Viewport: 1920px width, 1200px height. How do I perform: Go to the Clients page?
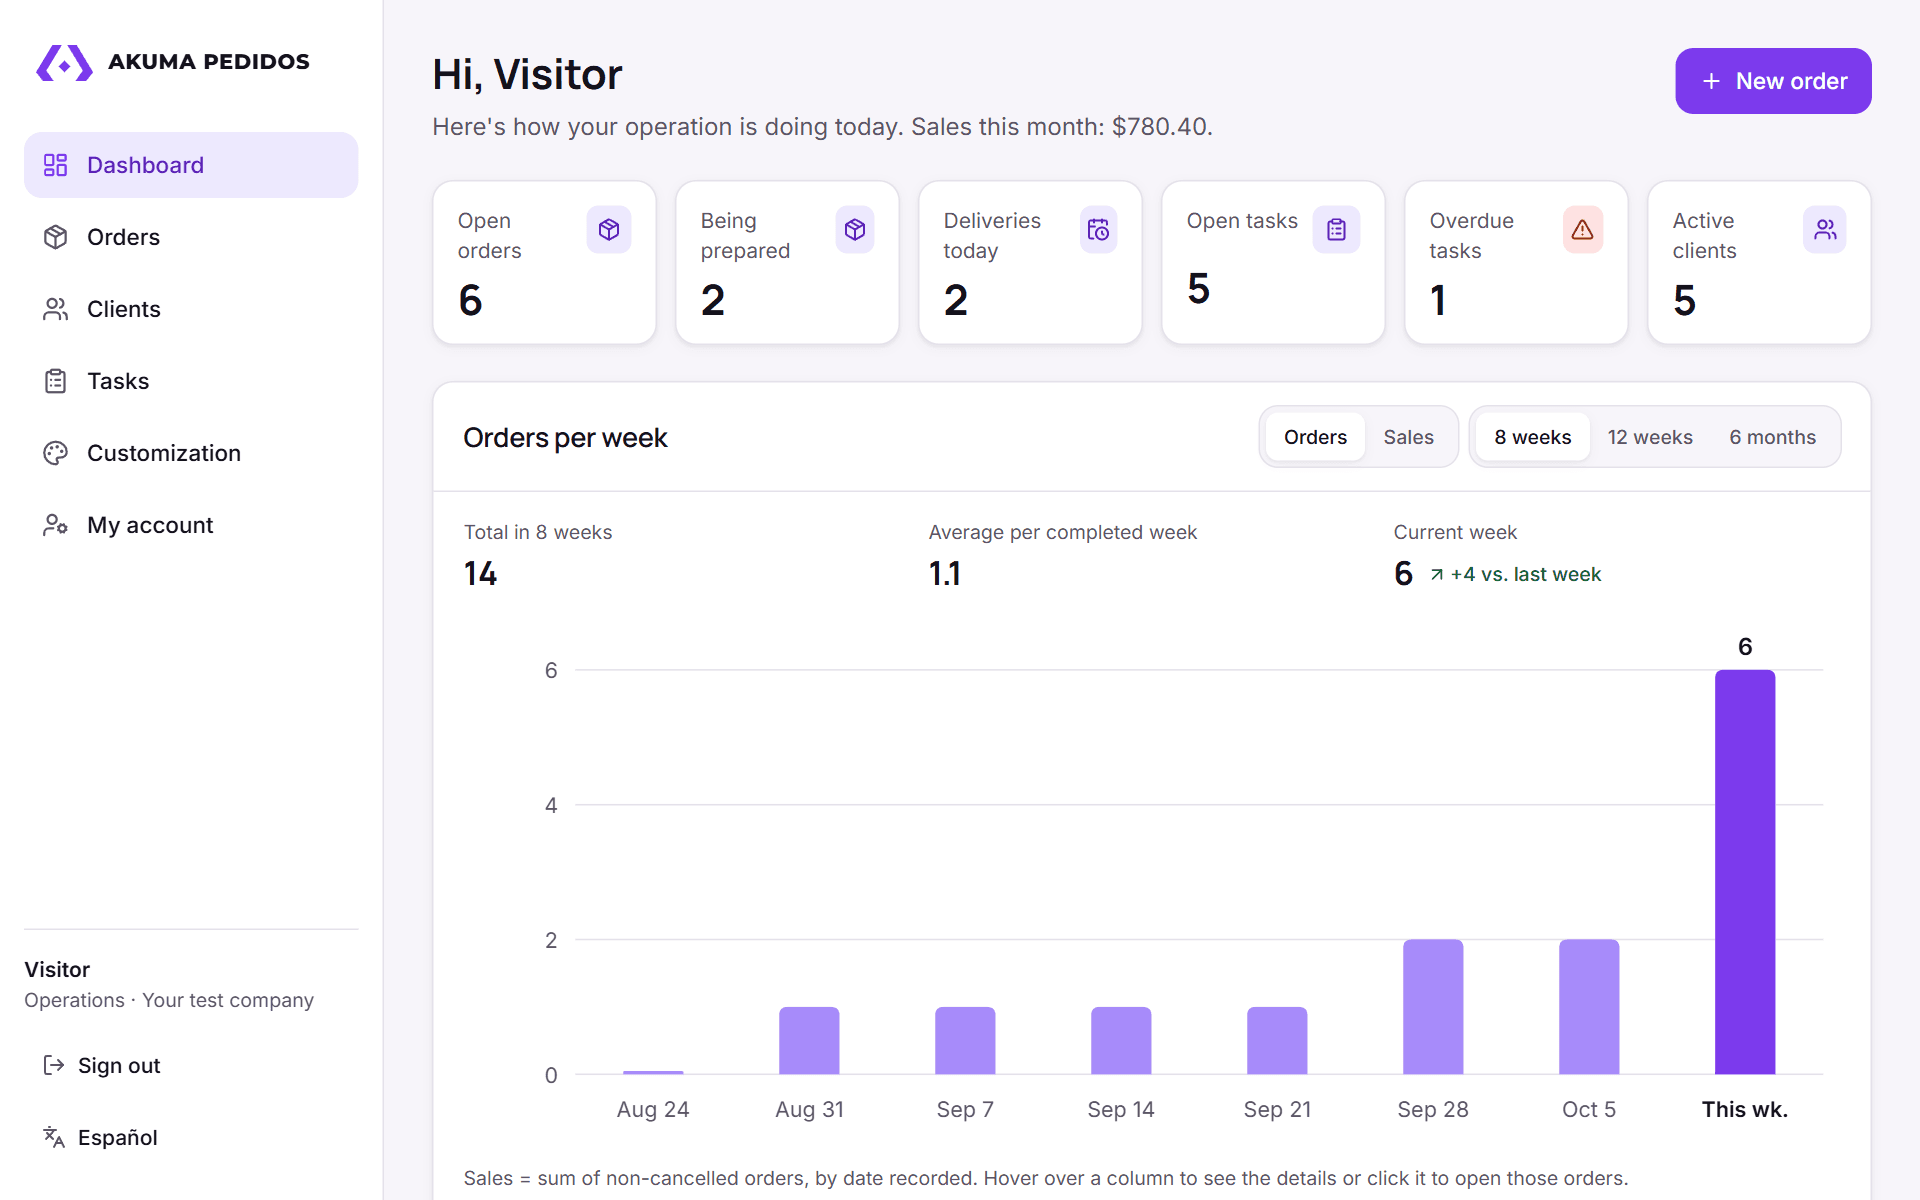191,309
